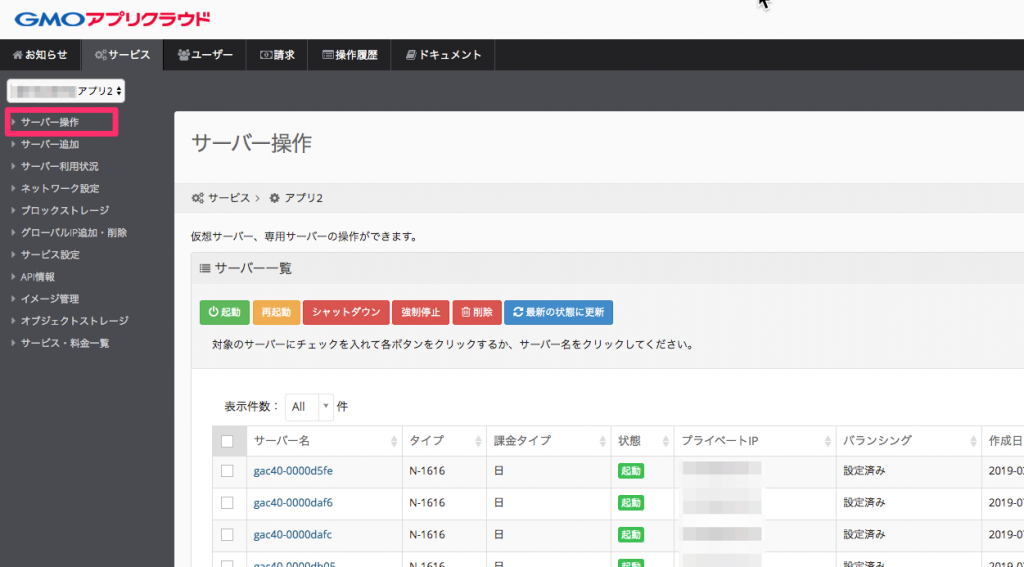
Task: Open サーバー利用状況 in the sidebar
Action: click(59, 167)
